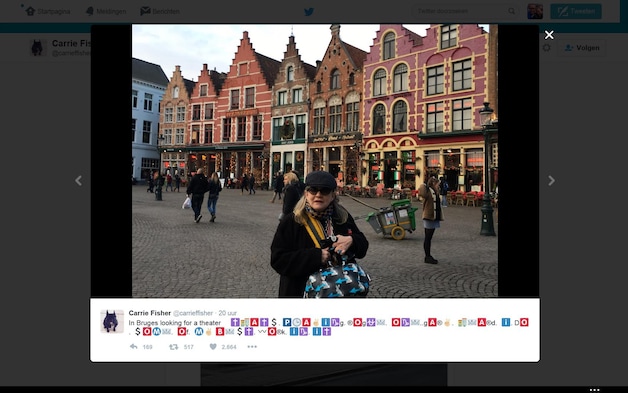Screen dimensions: 628x393
Task: Open the profile avatar menu in top bar
Action: [535, 11]
